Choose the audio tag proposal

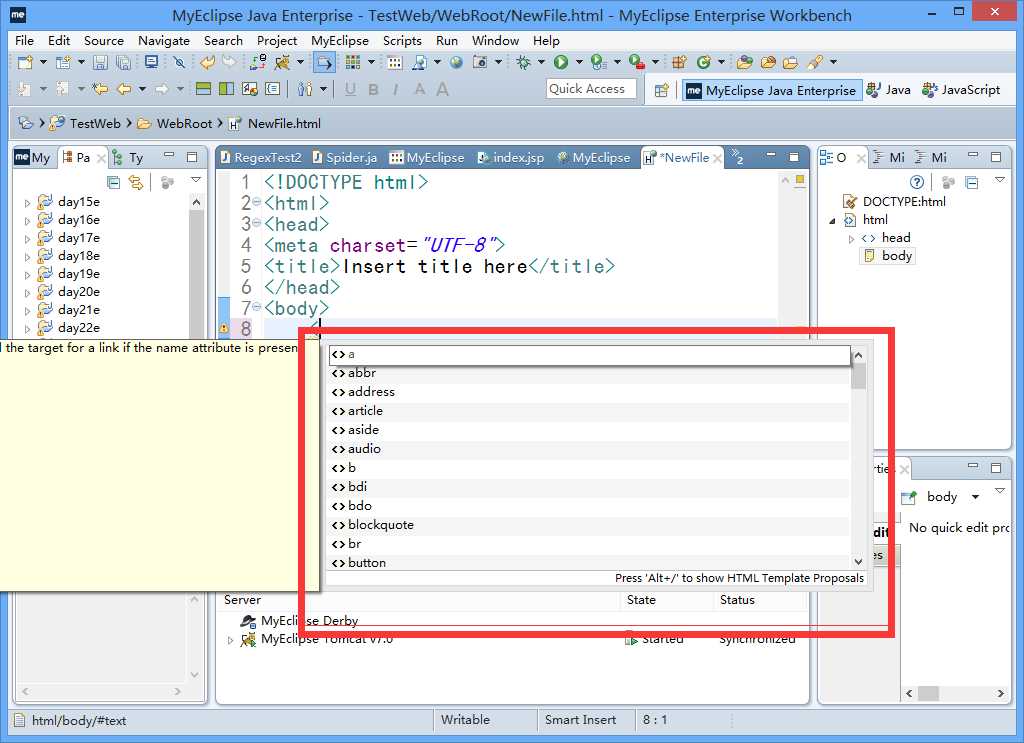(588, 449)
